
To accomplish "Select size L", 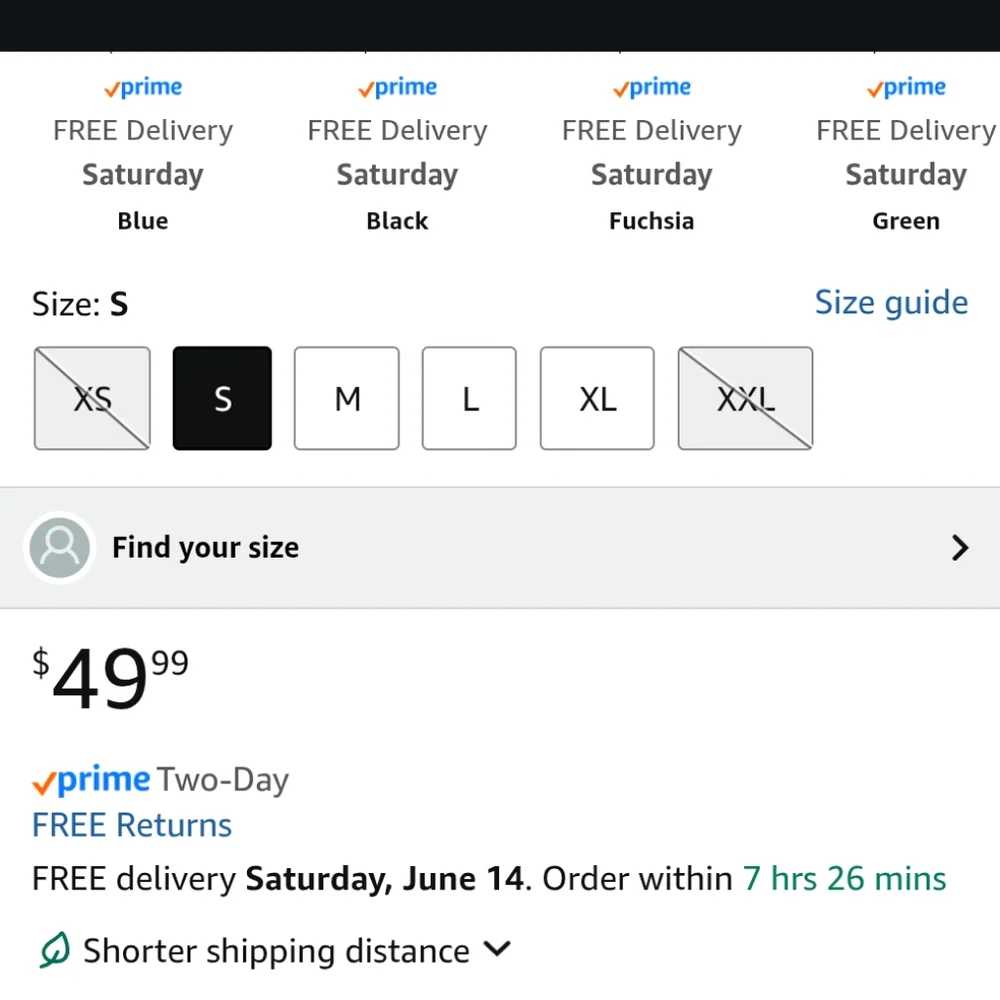I will [x=469, y=399].
